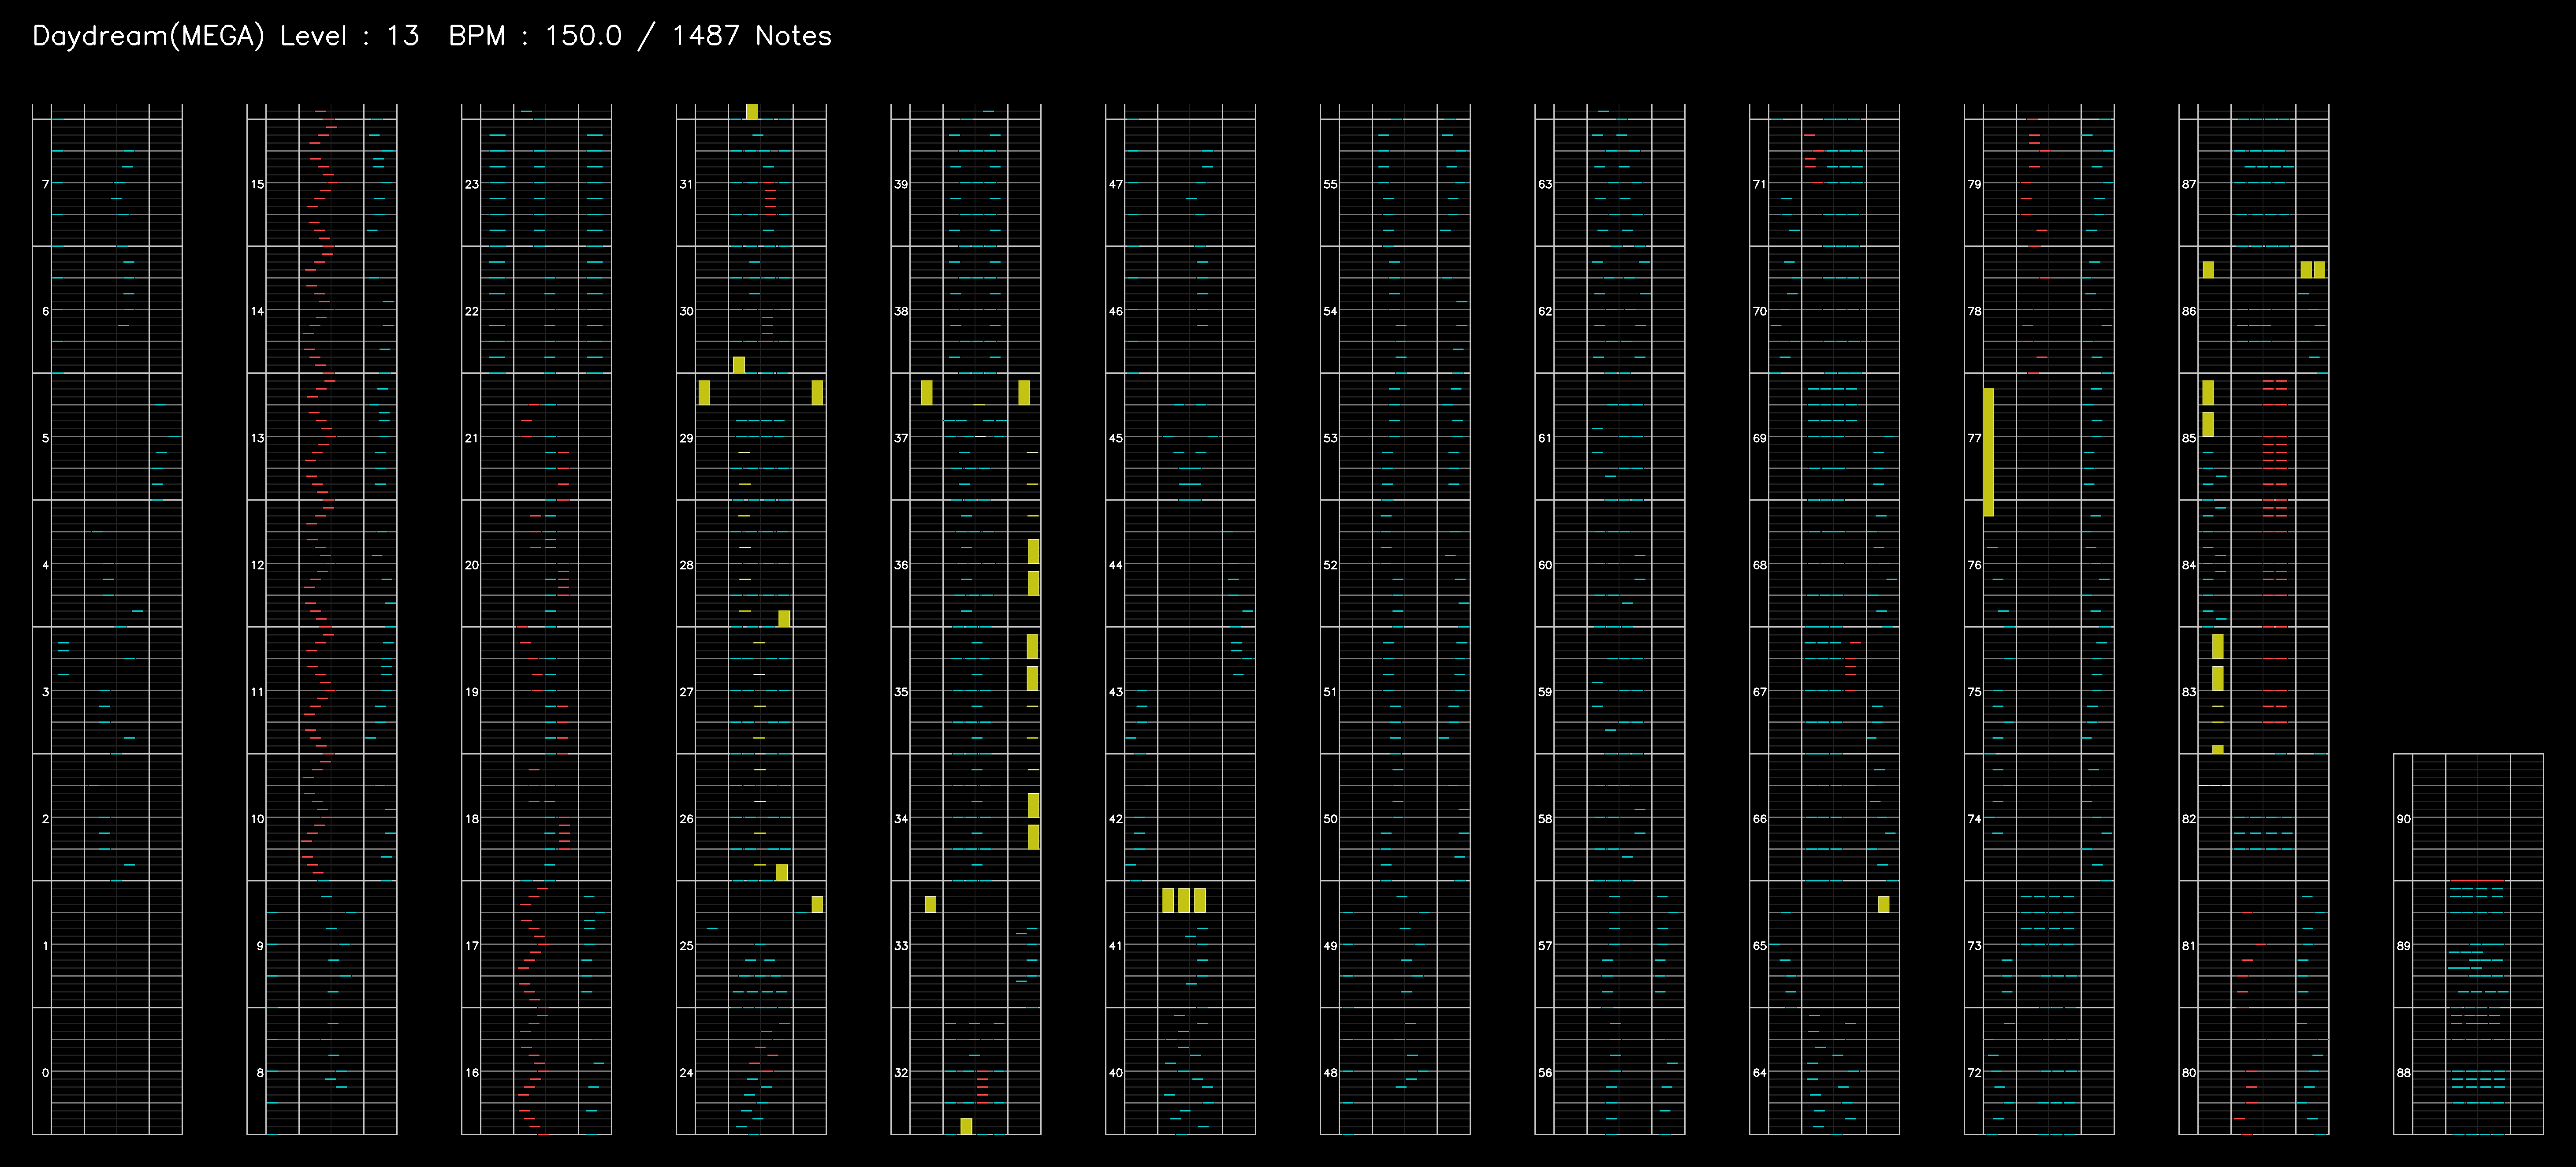This screenshot has height=1167, width=2576.
Task: Select measure label "85"
Action: click(2189, 438)
